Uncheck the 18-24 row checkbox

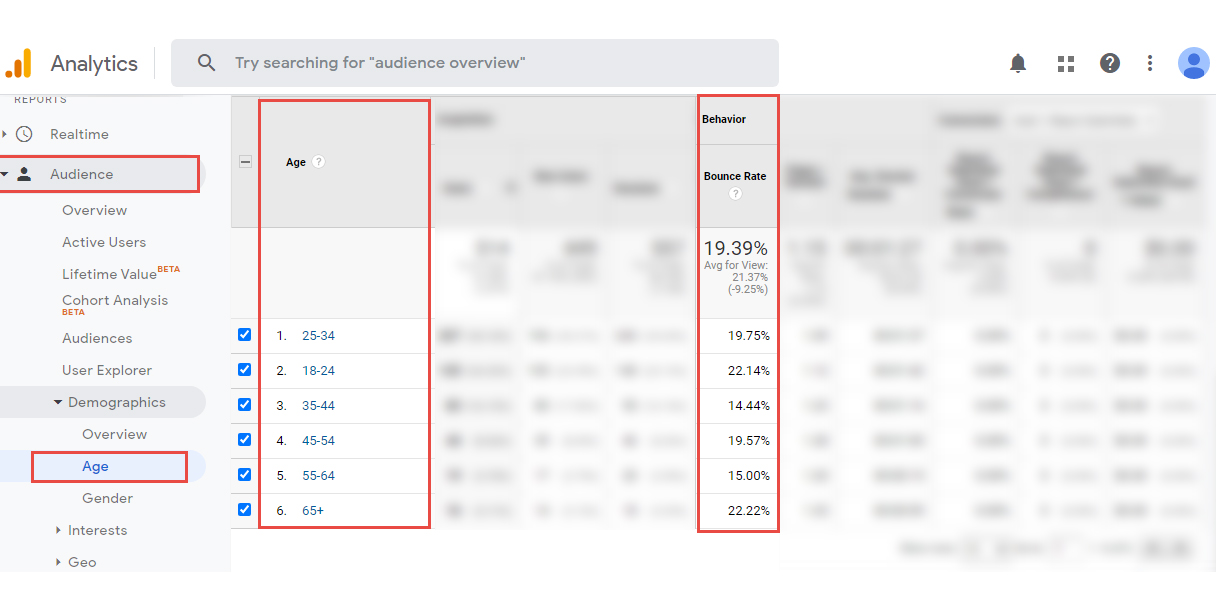(x=245, y=370)
